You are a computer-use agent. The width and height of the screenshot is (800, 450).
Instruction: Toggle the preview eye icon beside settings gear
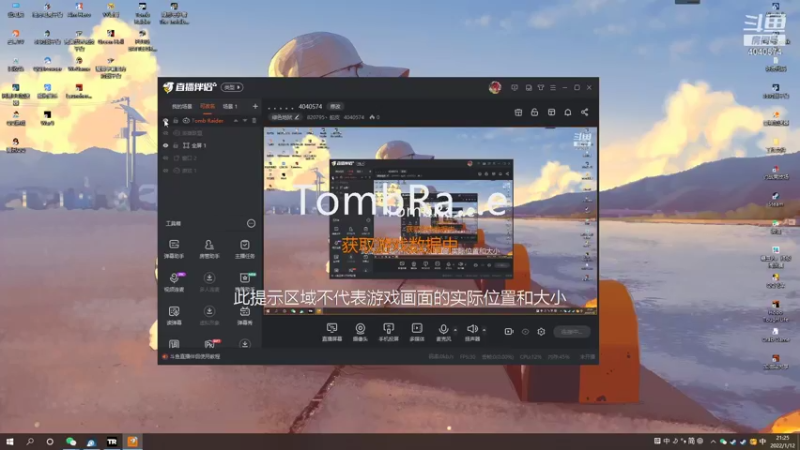pyautogui.click(x=525, y=332)
